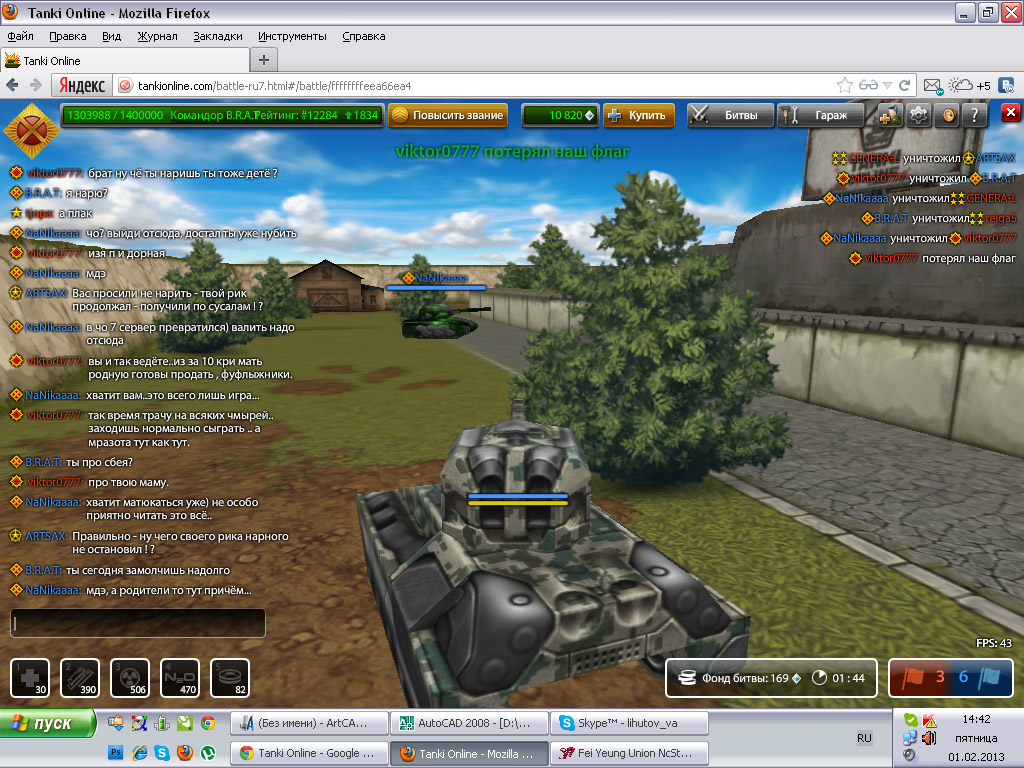Viewport: 1024px width, 768px height.
Task: Switch to AutoCAD 2008 taskbar window
Action: [469, 723]
